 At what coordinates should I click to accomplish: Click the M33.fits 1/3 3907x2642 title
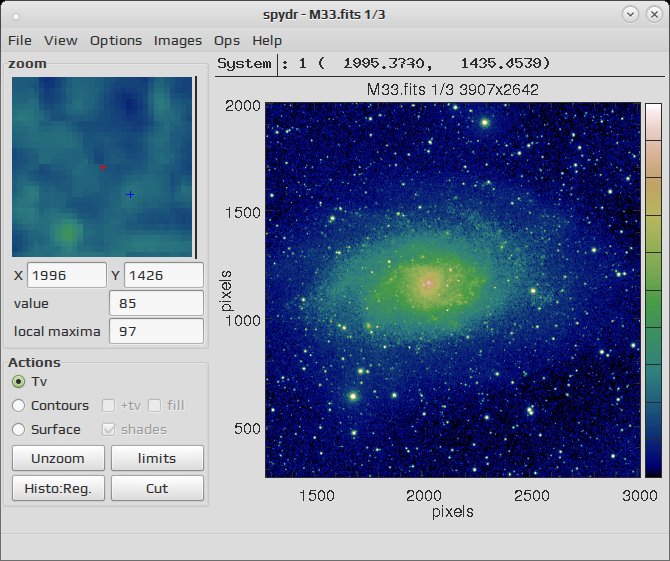click(x=453, y=90)
